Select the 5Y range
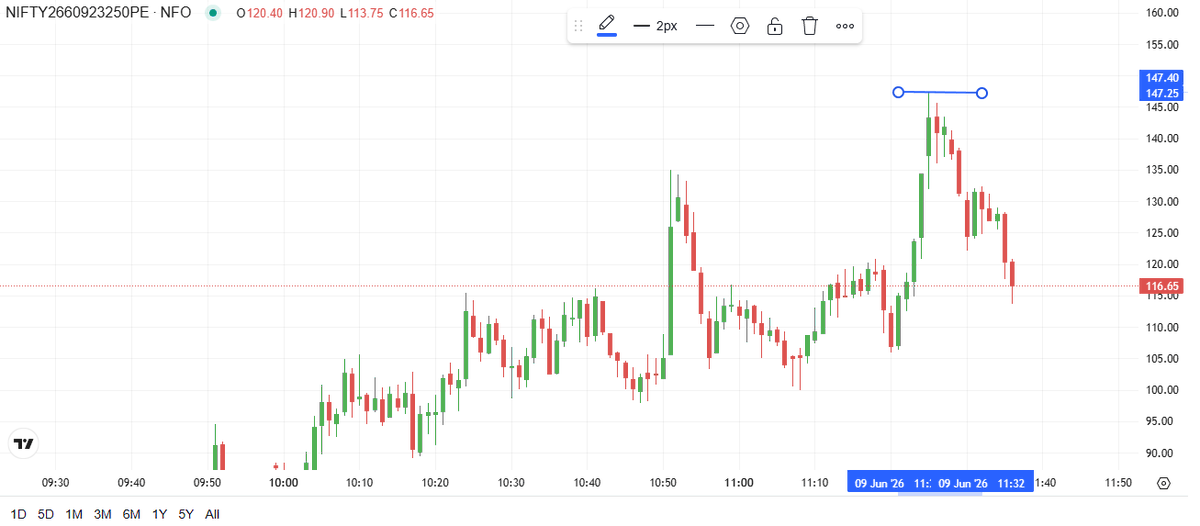The width and height of the screenshot is (1200, 526). pyautogui.click(x=185, y=514)
